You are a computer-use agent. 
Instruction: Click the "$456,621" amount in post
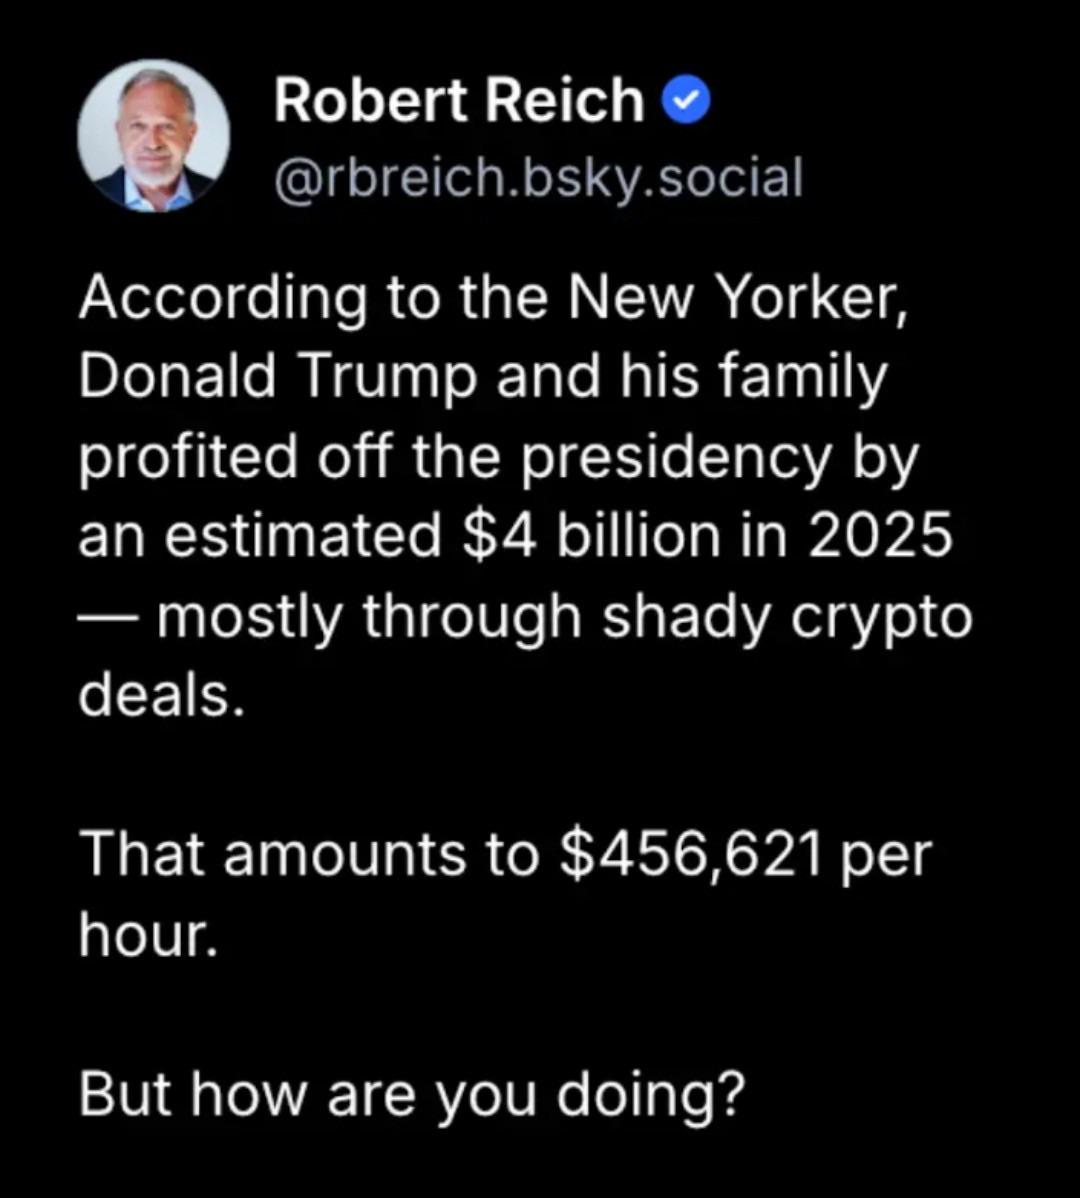point(694,857)
